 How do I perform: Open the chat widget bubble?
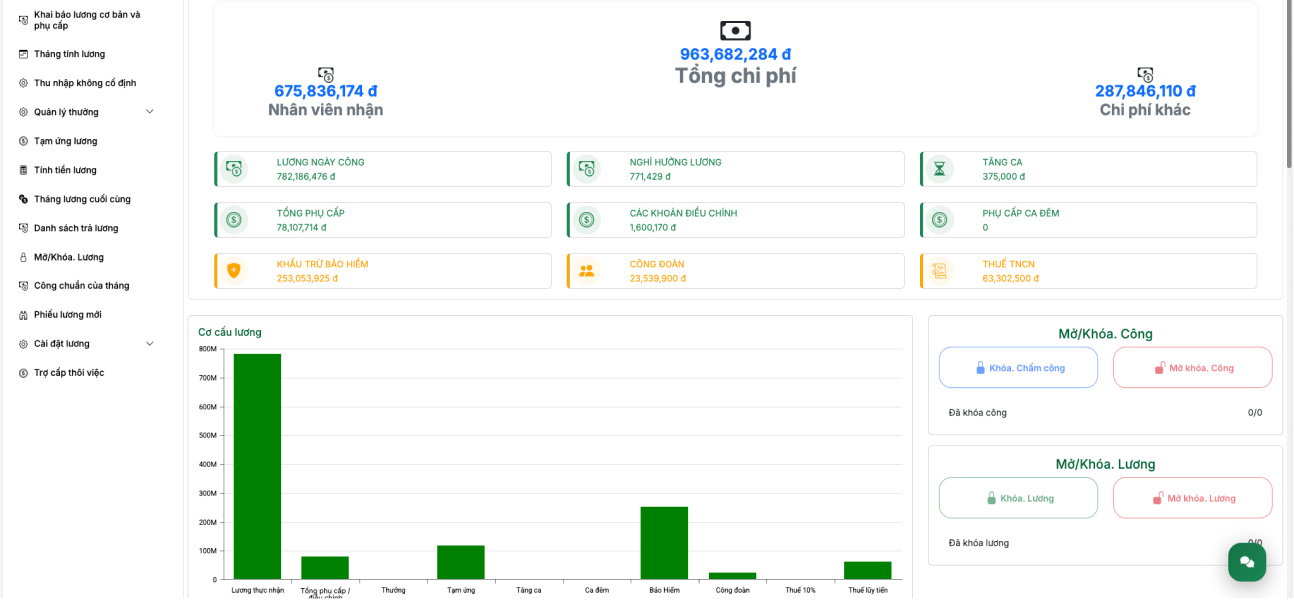click(1247, 562)
